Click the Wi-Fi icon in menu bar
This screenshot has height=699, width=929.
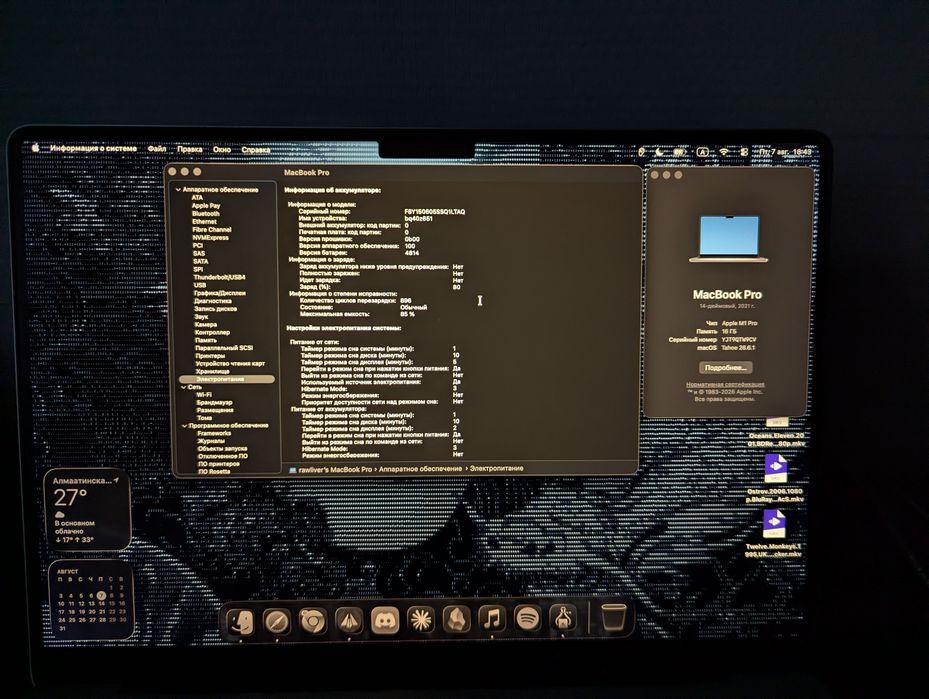(724, 152)
